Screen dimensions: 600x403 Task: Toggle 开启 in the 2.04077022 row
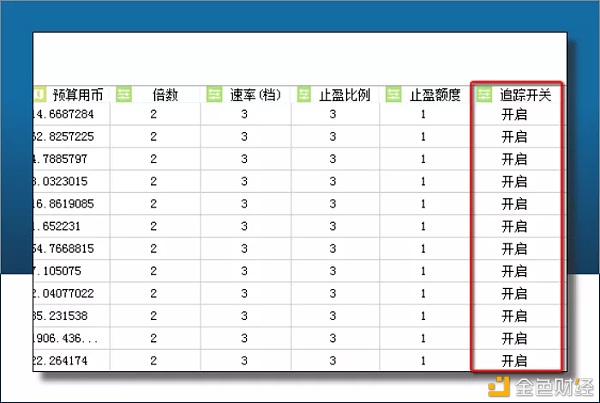pyautogui.click(x=514, y=294)
